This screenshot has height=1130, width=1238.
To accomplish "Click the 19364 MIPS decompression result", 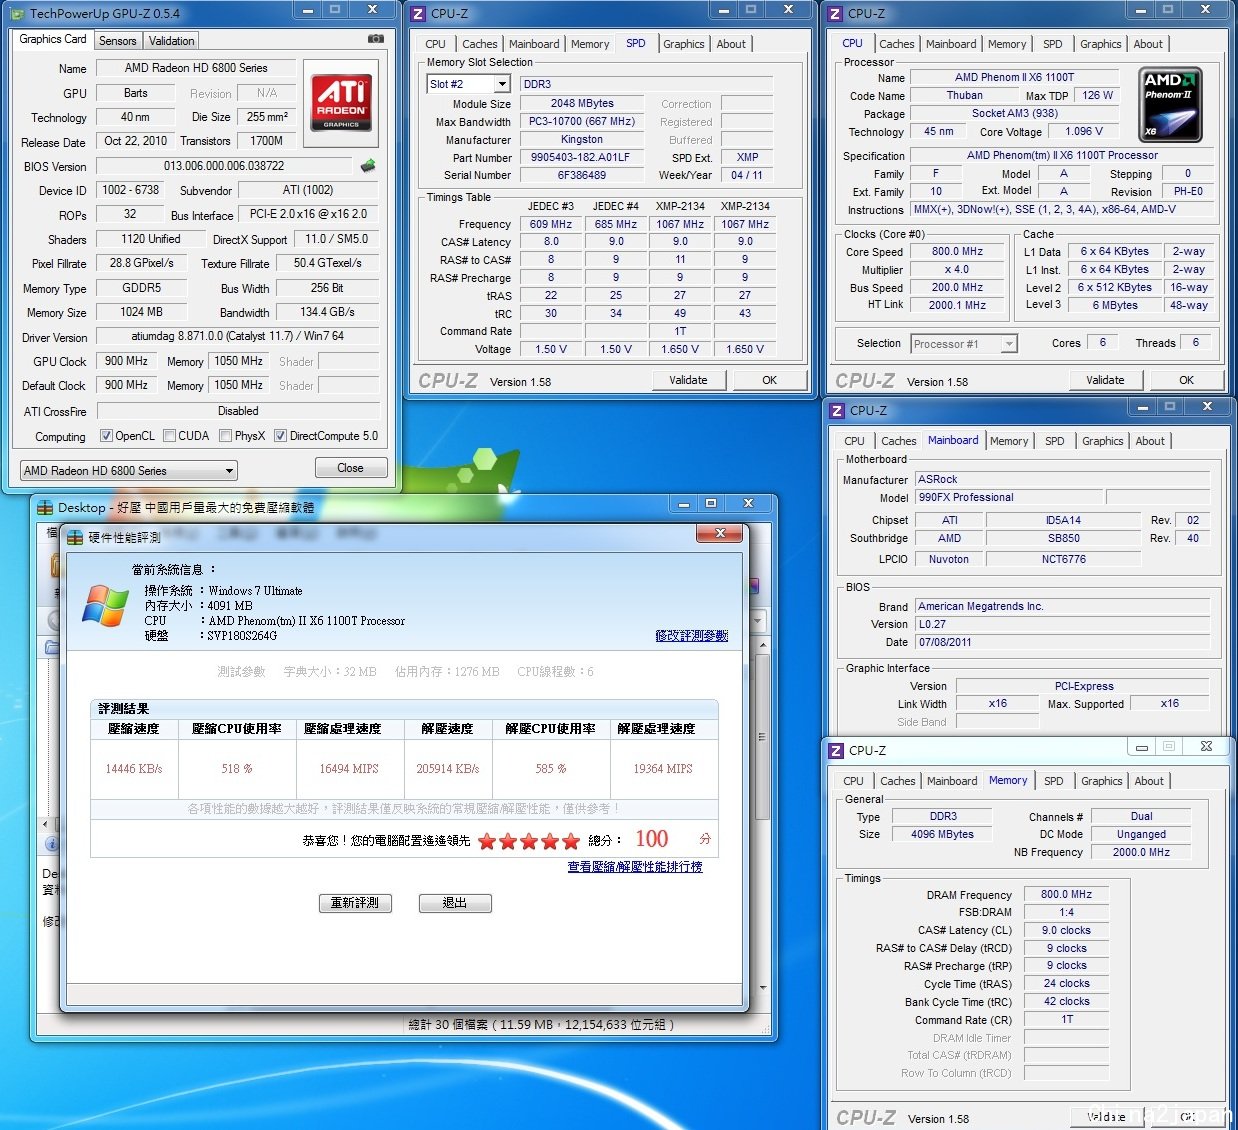I will [663, 769].
